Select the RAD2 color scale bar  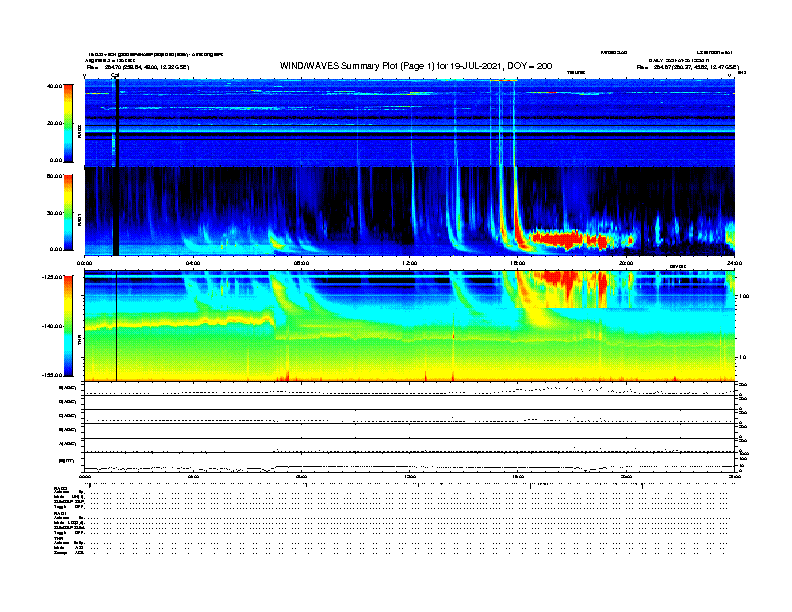68,123
